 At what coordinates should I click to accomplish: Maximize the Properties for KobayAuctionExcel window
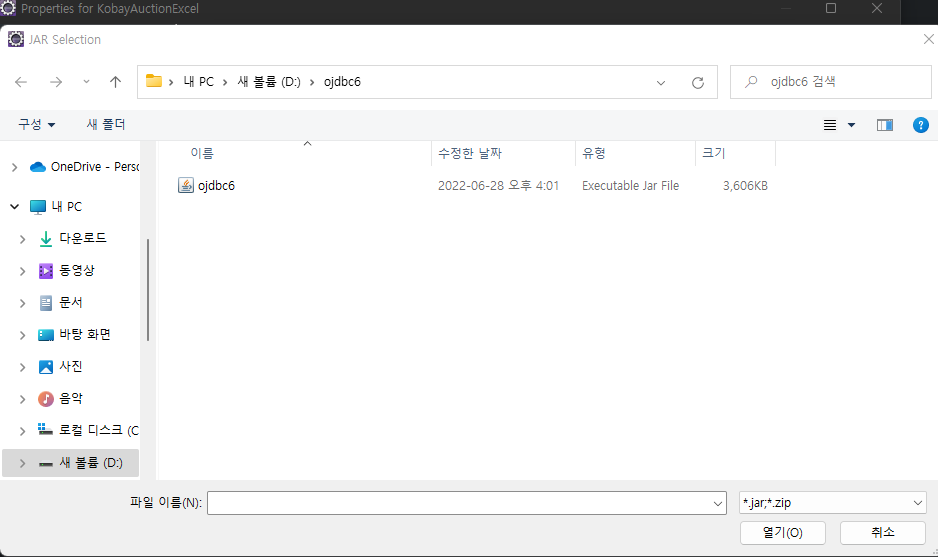click(831, 8)
